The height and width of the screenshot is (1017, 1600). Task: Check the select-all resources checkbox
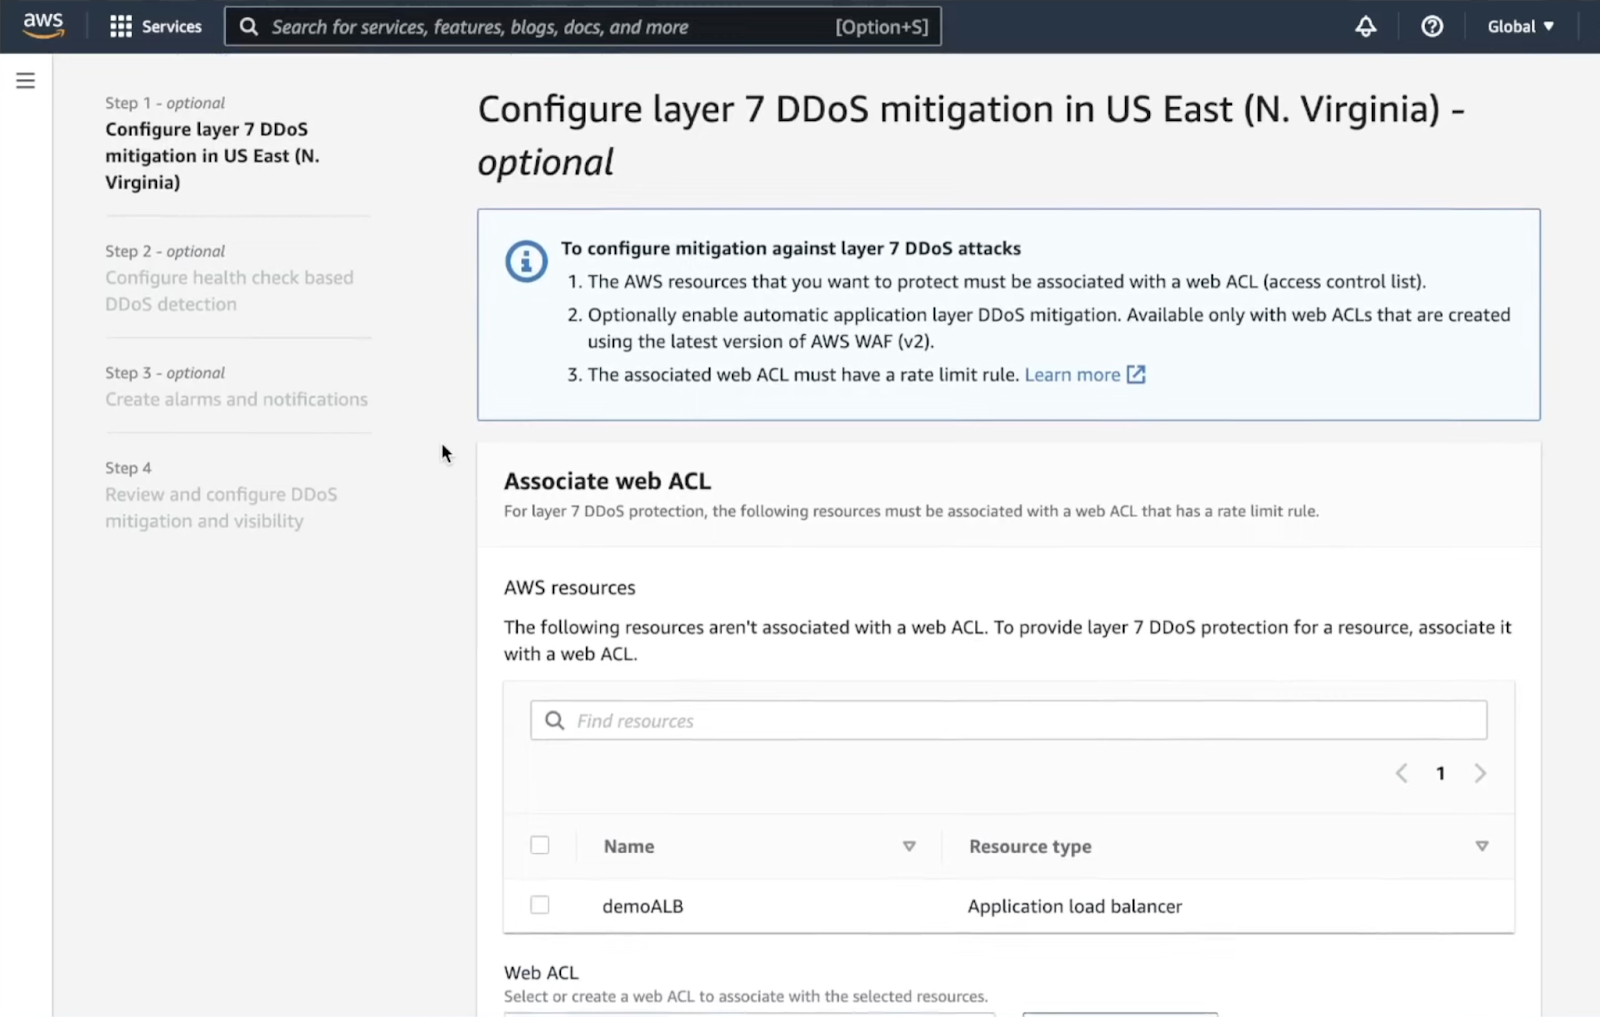540,846
